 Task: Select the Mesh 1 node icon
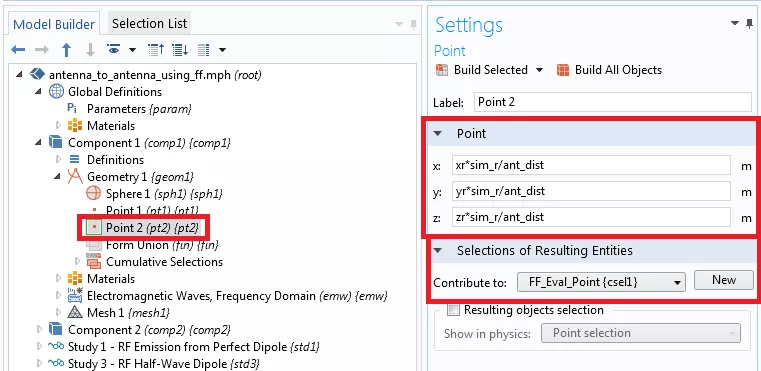click(x=75, y=312)
